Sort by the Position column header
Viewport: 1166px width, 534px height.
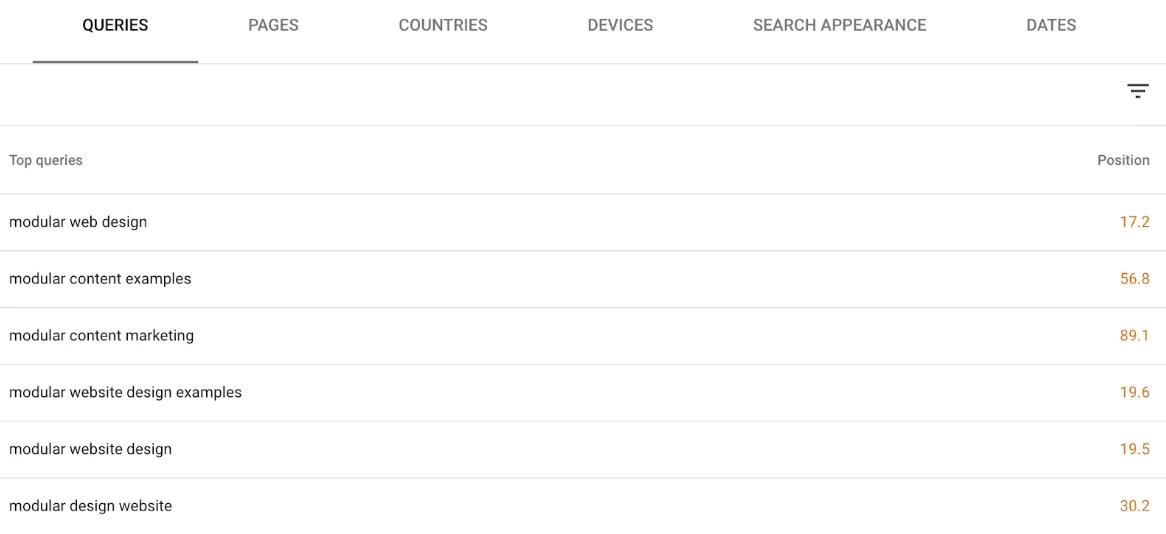coord(1123,160)
